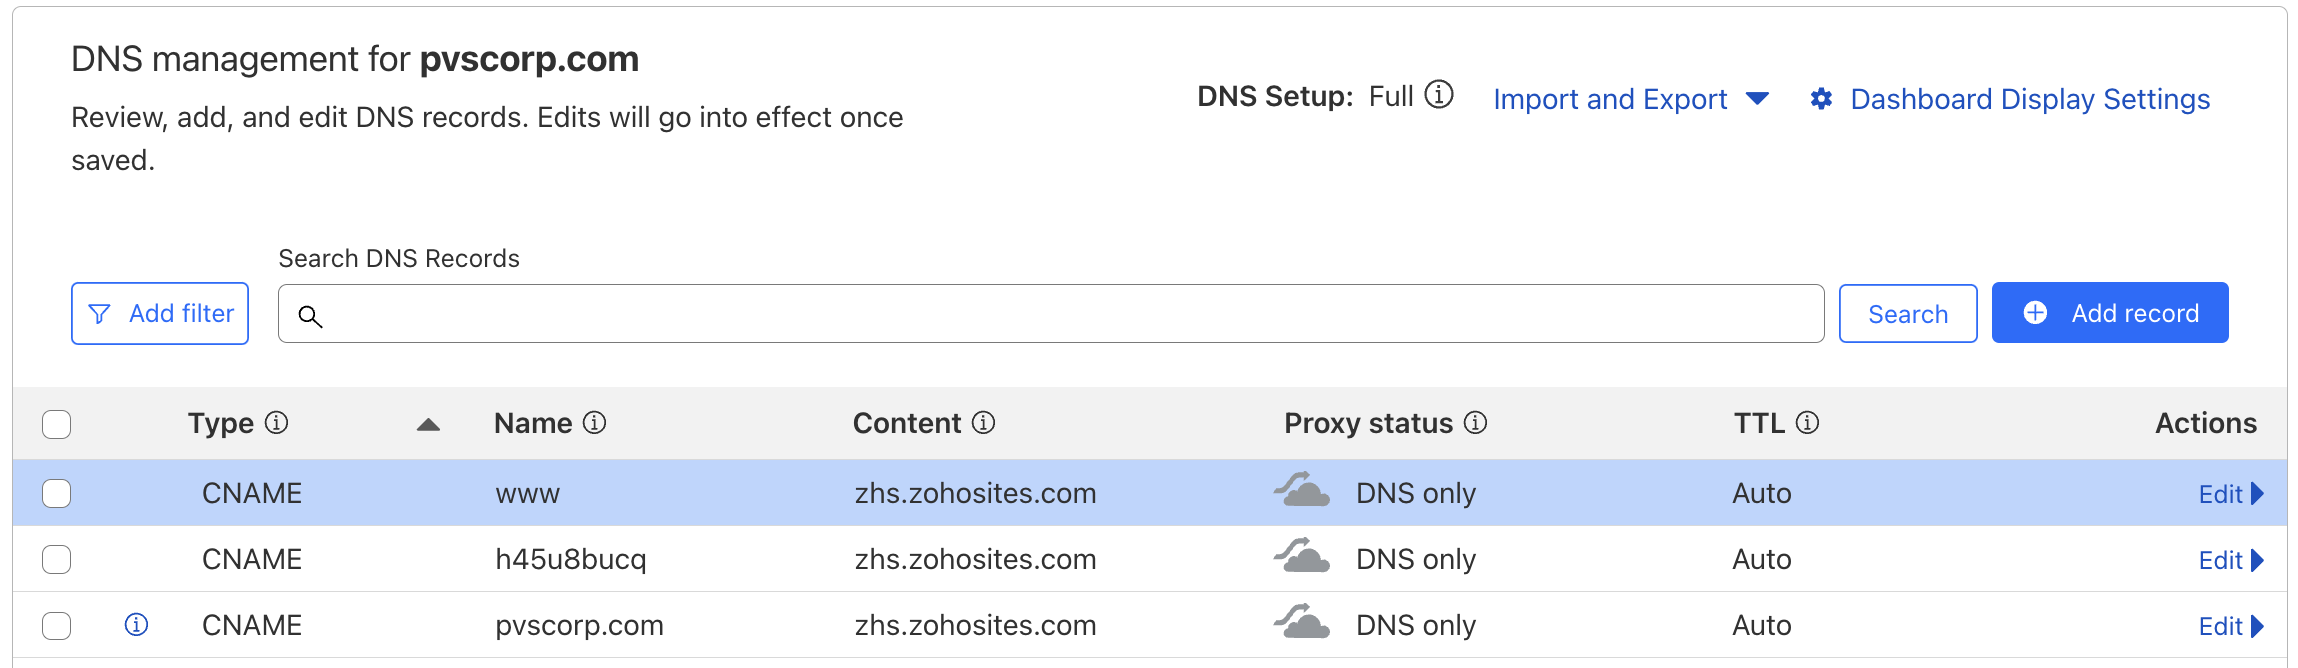Open the Import and Export dropdown
2298x668 pixels.
1630,99
